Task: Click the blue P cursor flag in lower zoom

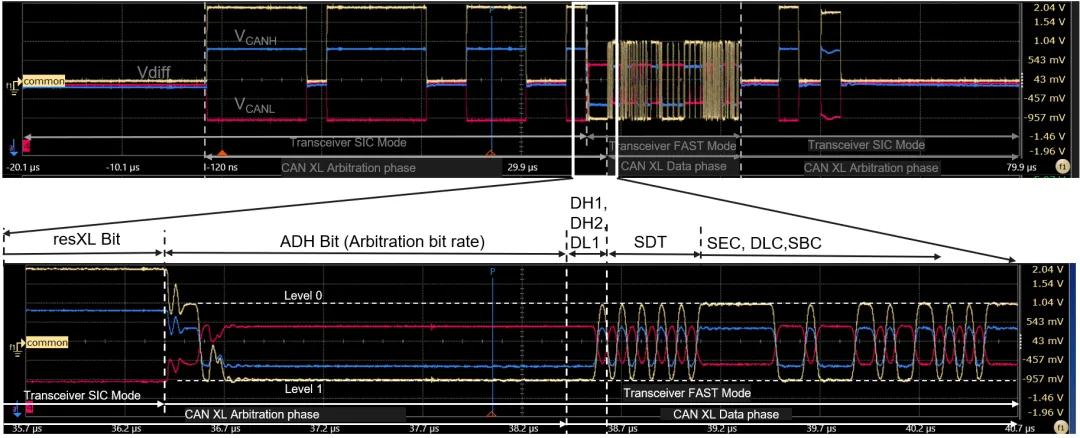Action: pos(492,271)
